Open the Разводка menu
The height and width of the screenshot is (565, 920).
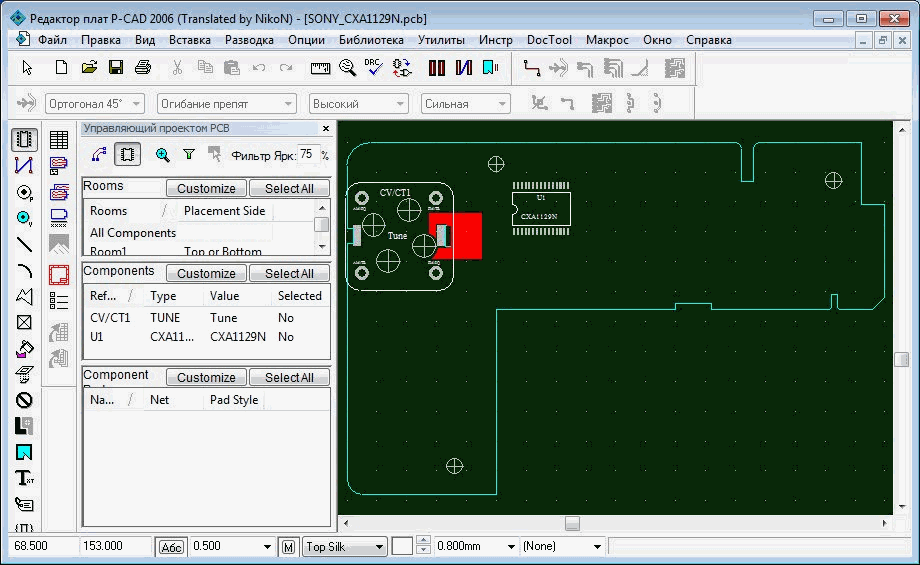pos(249,40)
